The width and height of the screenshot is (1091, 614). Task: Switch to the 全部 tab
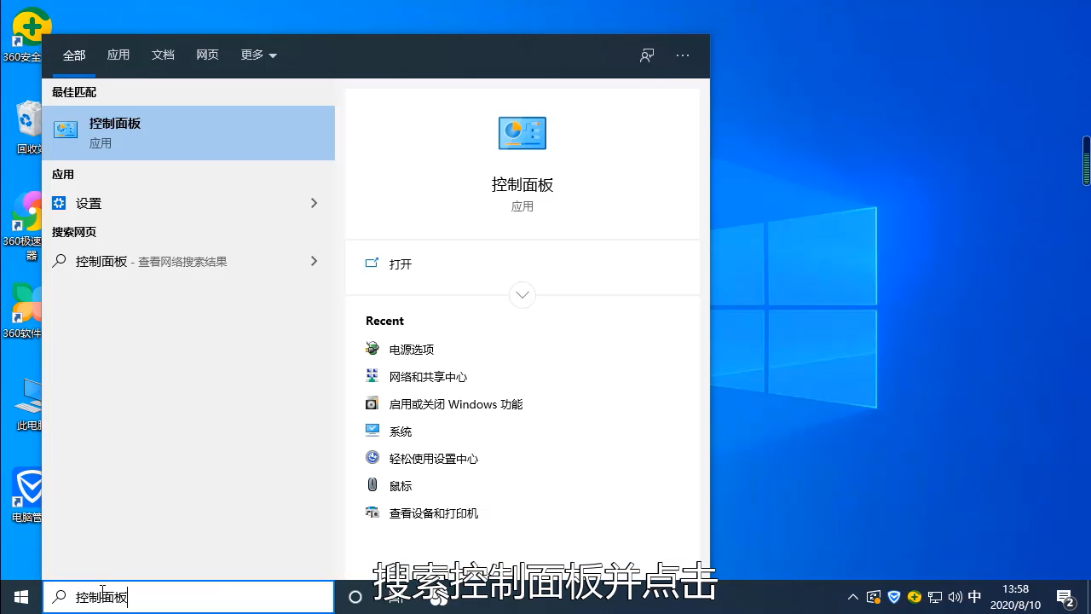point(74,55)
